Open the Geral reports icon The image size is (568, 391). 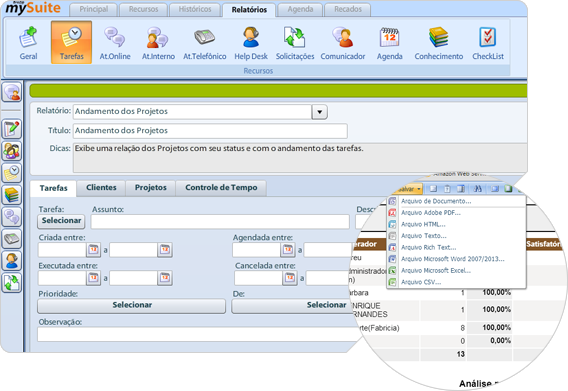click(x=28, y=43)
